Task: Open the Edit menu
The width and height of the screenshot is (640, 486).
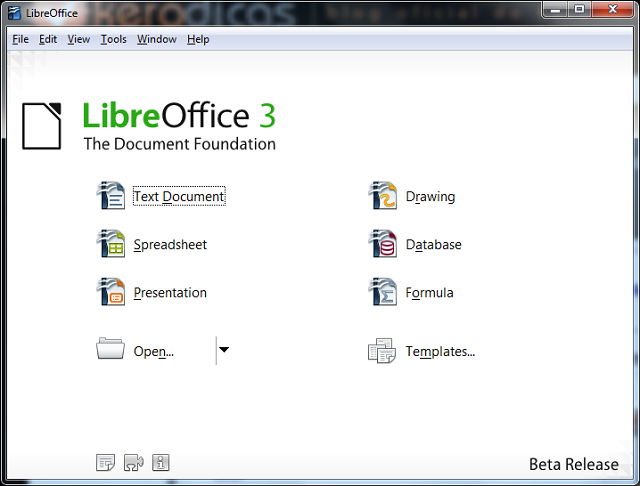Action: [48, 39]
